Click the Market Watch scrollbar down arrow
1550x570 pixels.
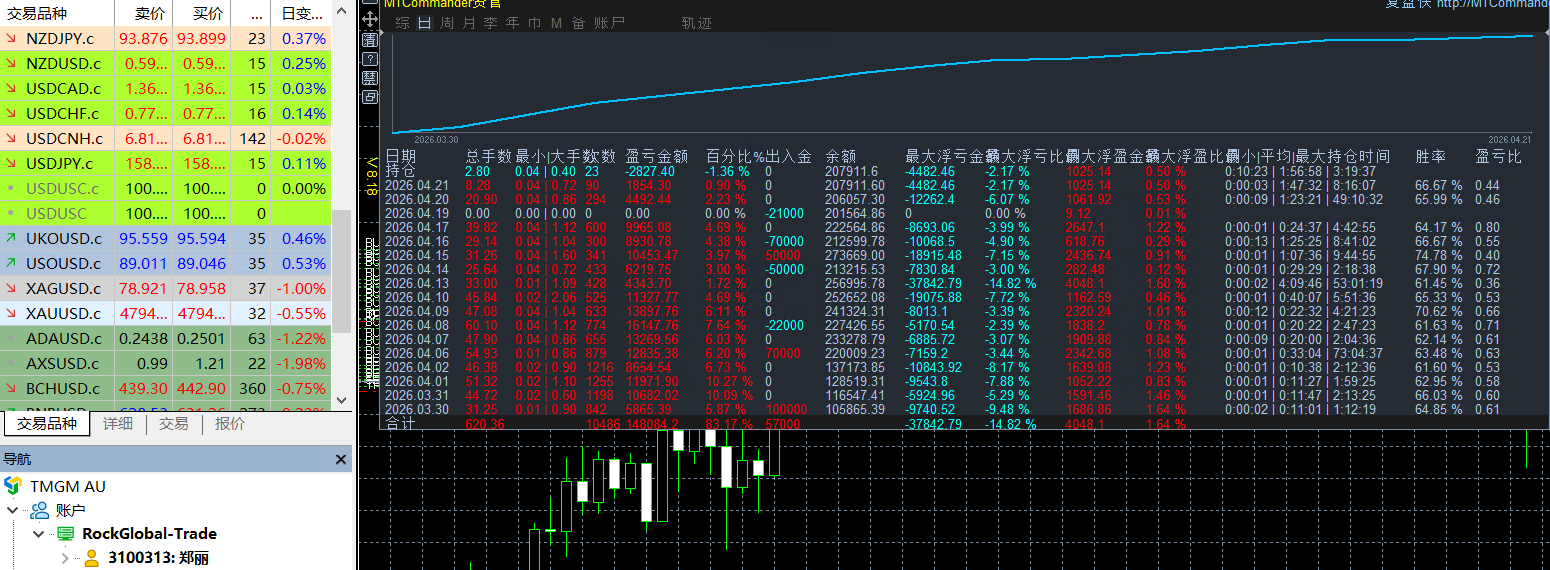pyautogui.click(x=342, y=399)
